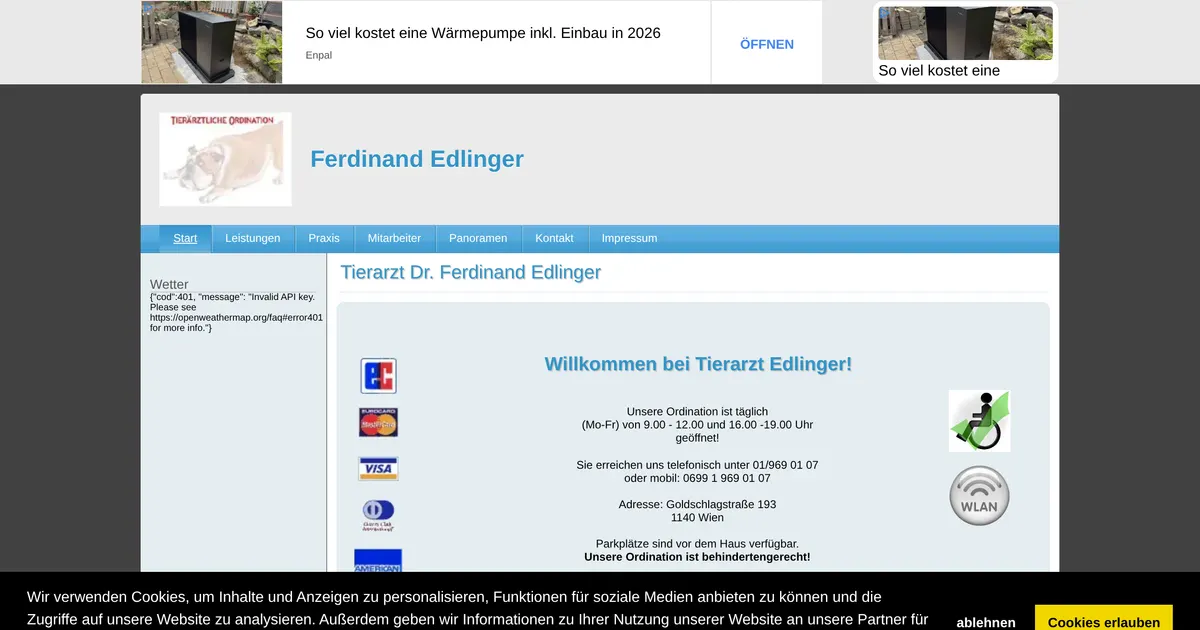1200x630 pixels.
Task: Select the Eurocard/Mastercard payment icon
Action: pos(378,421)
